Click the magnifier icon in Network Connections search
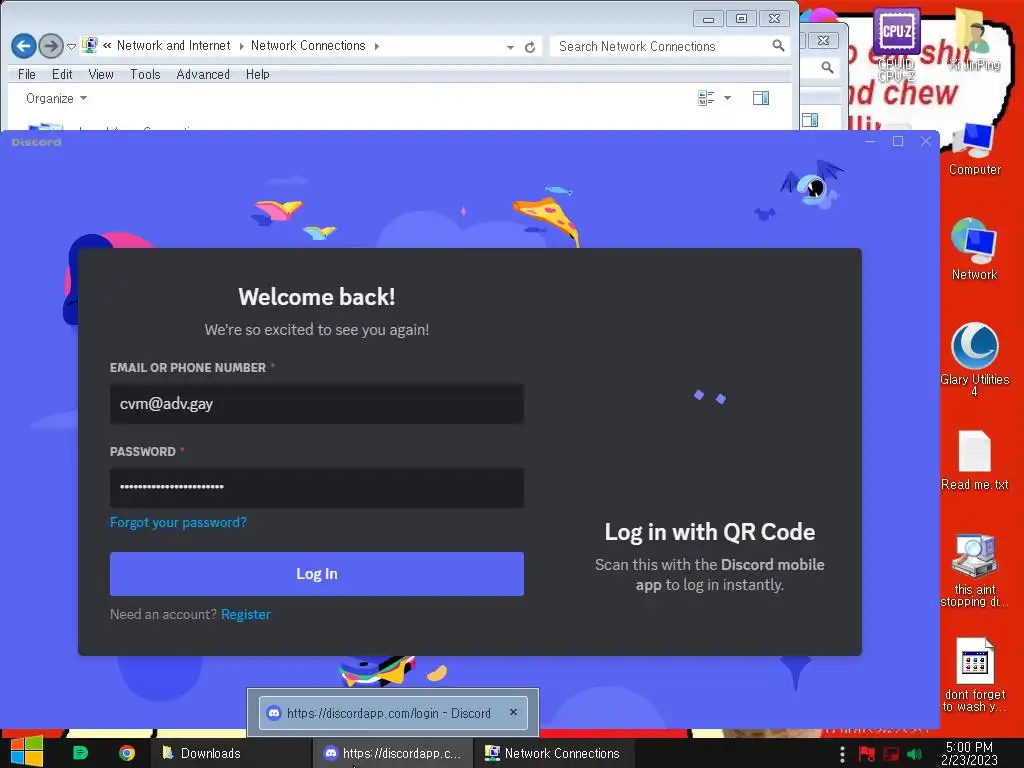Screen dimensions: 1024x768 coord(778,46)
